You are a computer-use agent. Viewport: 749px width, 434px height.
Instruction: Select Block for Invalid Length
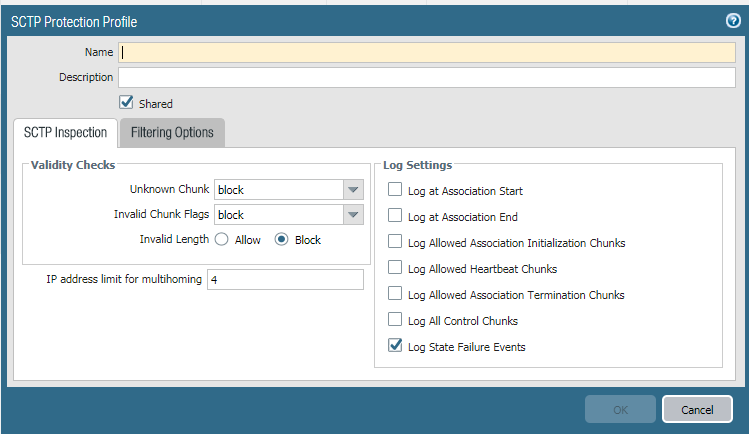click(282, 240)
